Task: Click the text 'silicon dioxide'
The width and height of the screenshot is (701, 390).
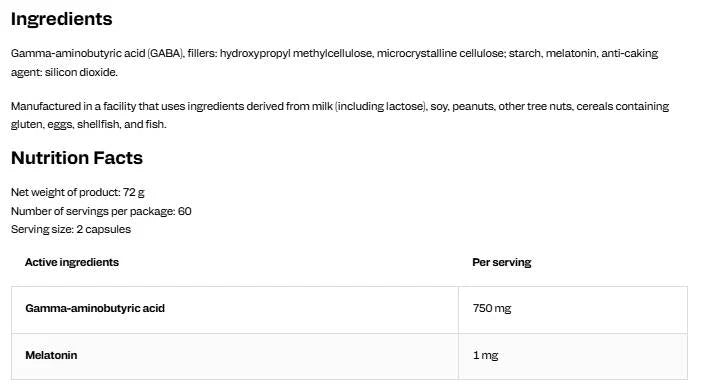Action: tap(80, 72)
